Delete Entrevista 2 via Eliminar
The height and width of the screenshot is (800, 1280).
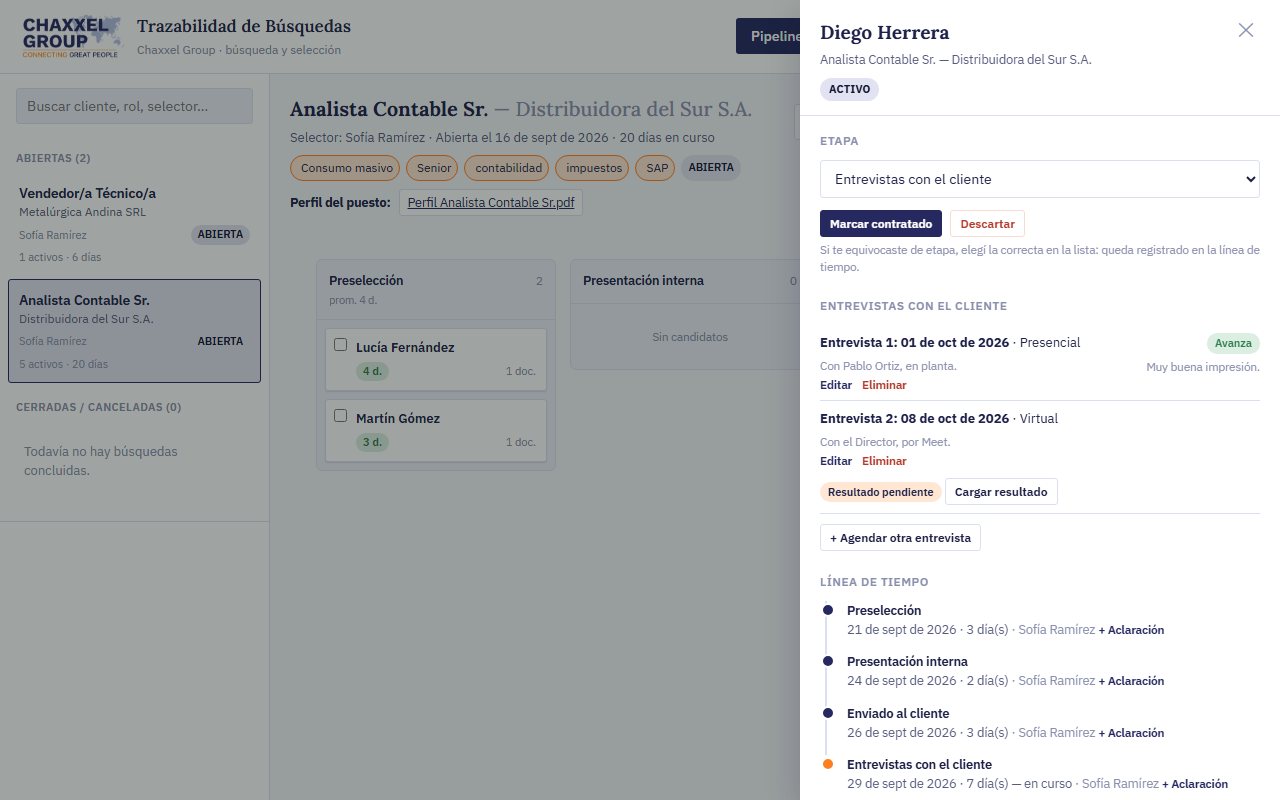[884, 461]
